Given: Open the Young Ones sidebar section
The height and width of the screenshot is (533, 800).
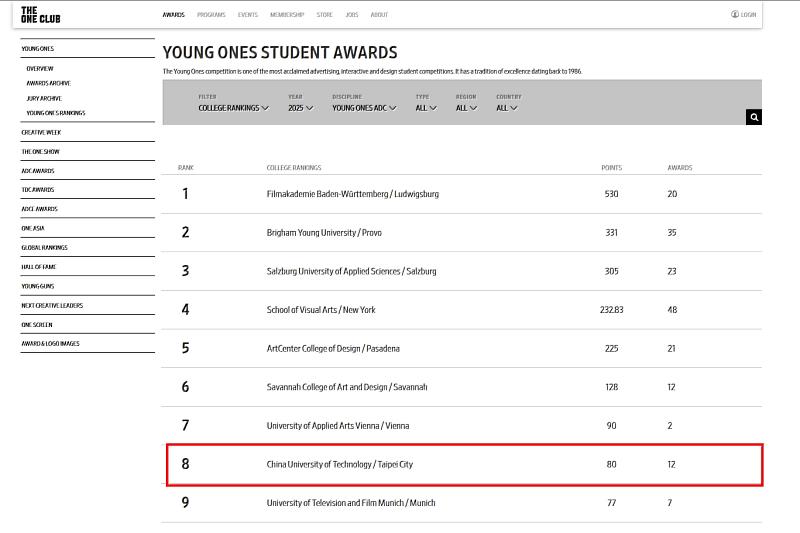Looking at the screenshot, I should click(38, 49).
